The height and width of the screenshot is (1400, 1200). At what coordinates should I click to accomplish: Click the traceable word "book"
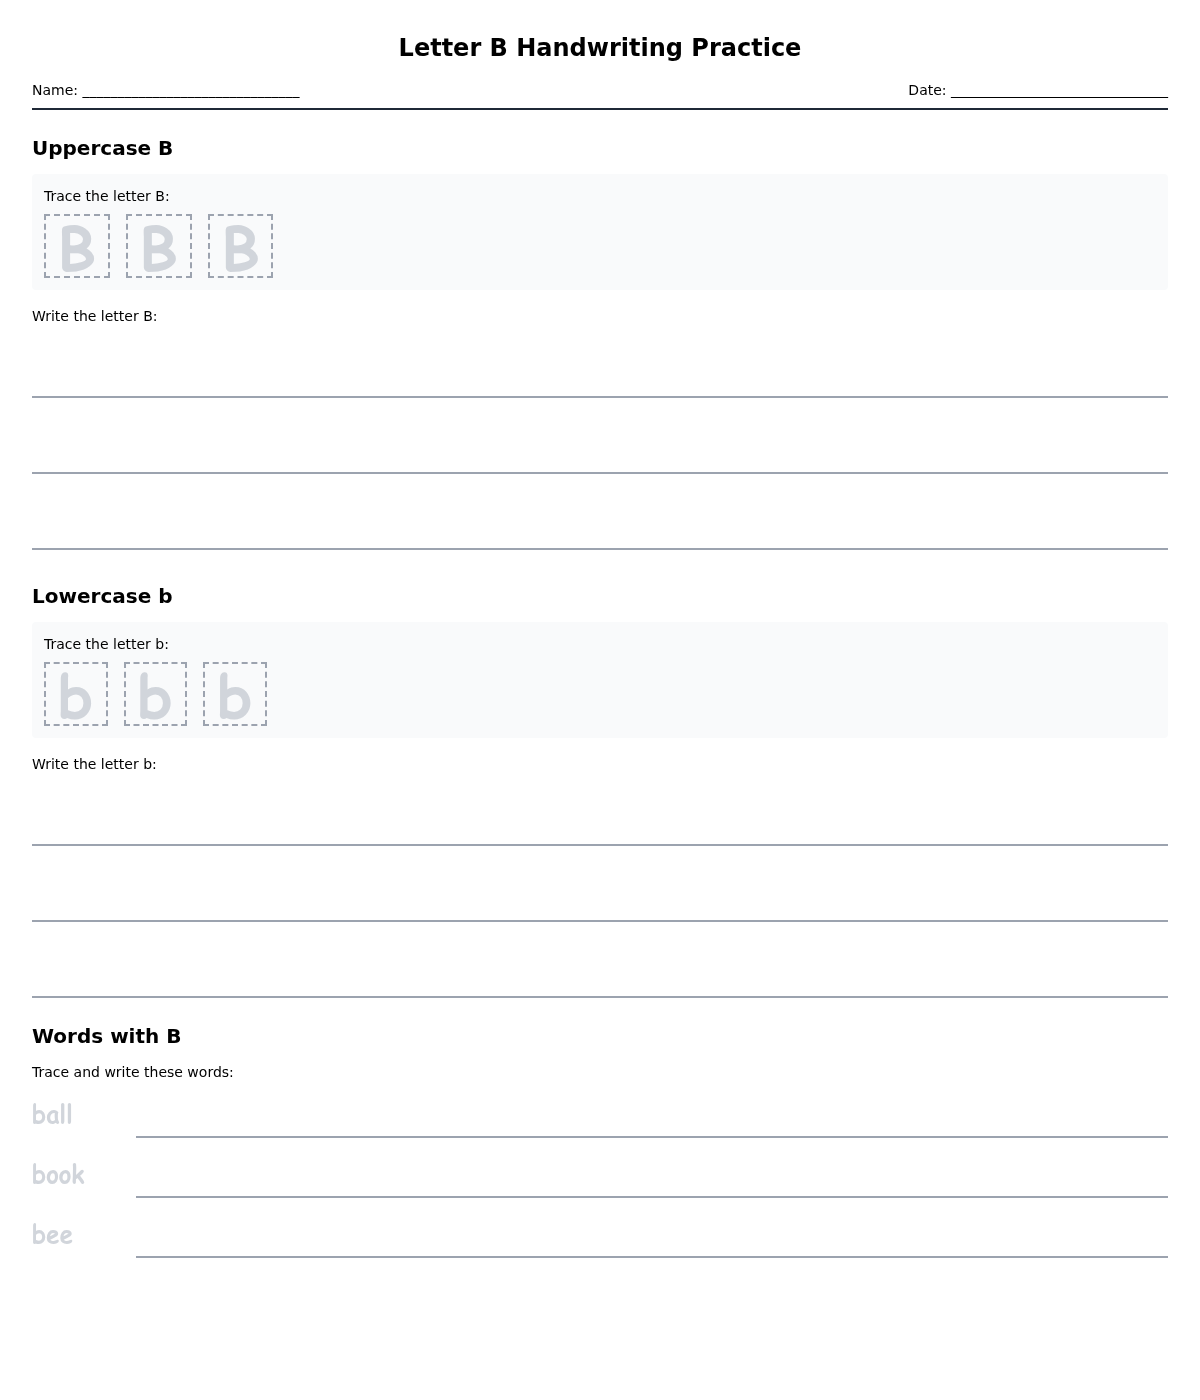click(58, 1175)
